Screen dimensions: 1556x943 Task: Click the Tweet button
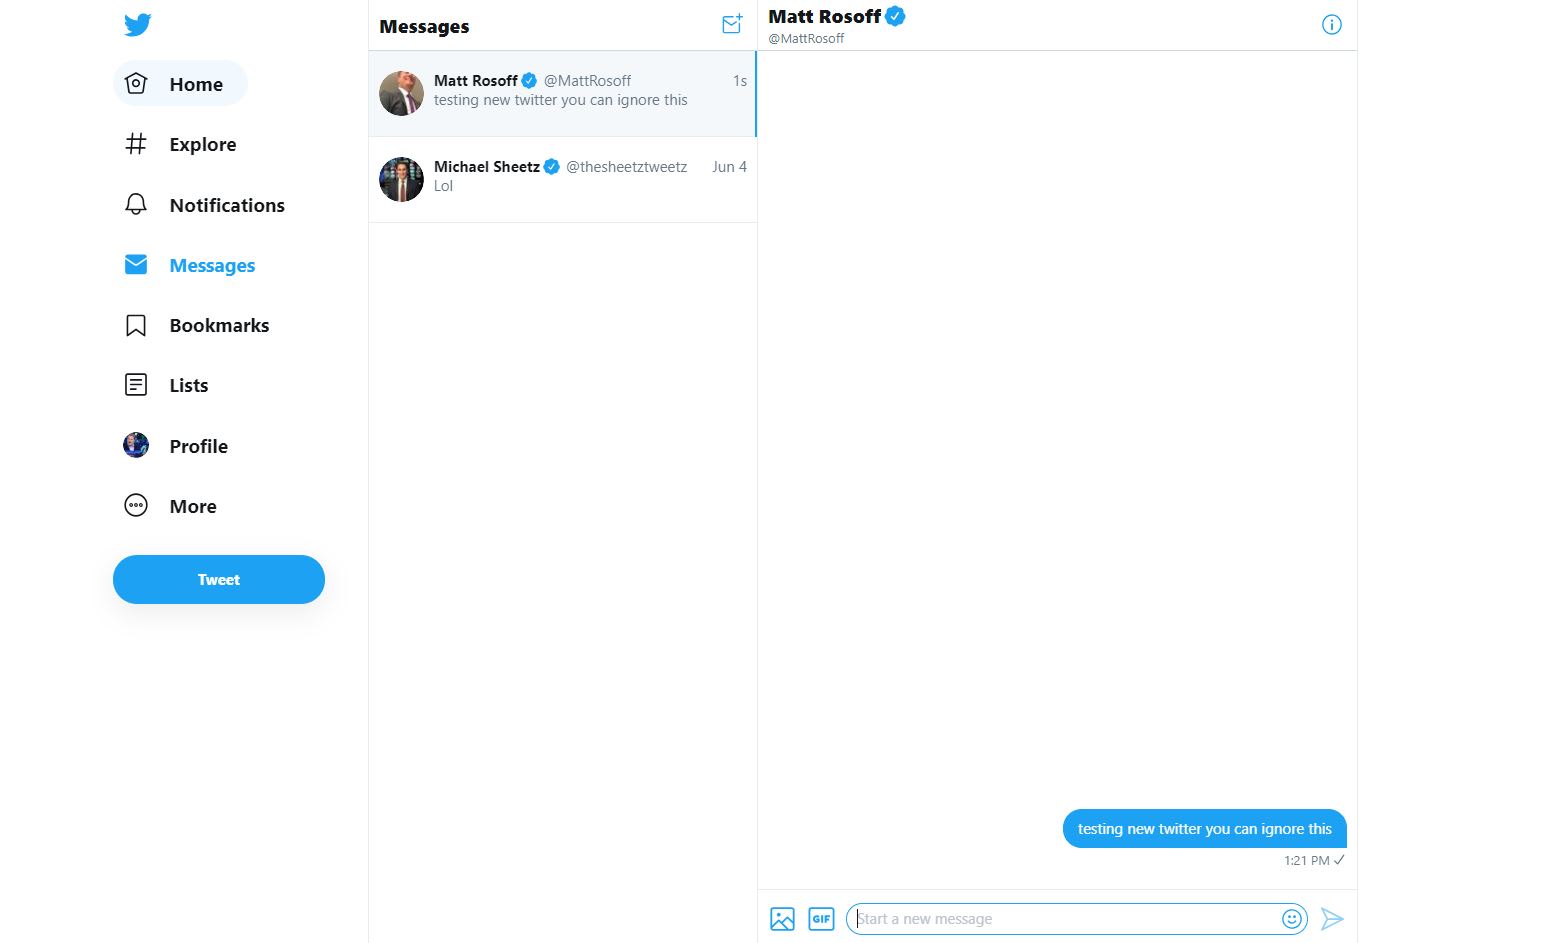click(x=218, y=579)
